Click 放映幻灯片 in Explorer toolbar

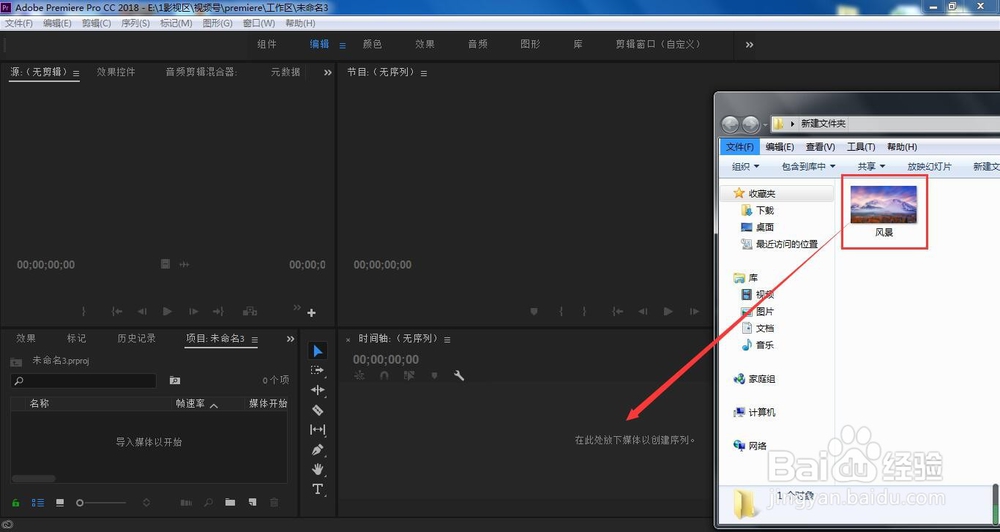(929, 166)
